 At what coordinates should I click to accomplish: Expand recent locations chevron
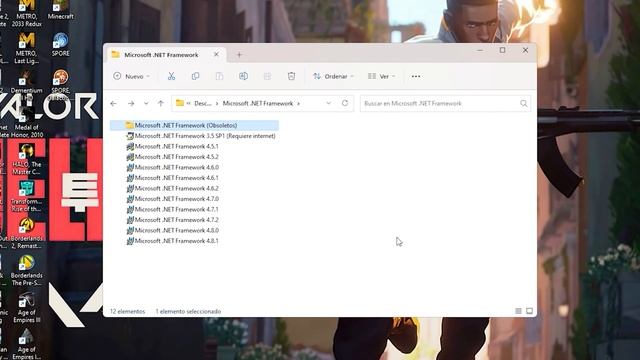[146, 104]
